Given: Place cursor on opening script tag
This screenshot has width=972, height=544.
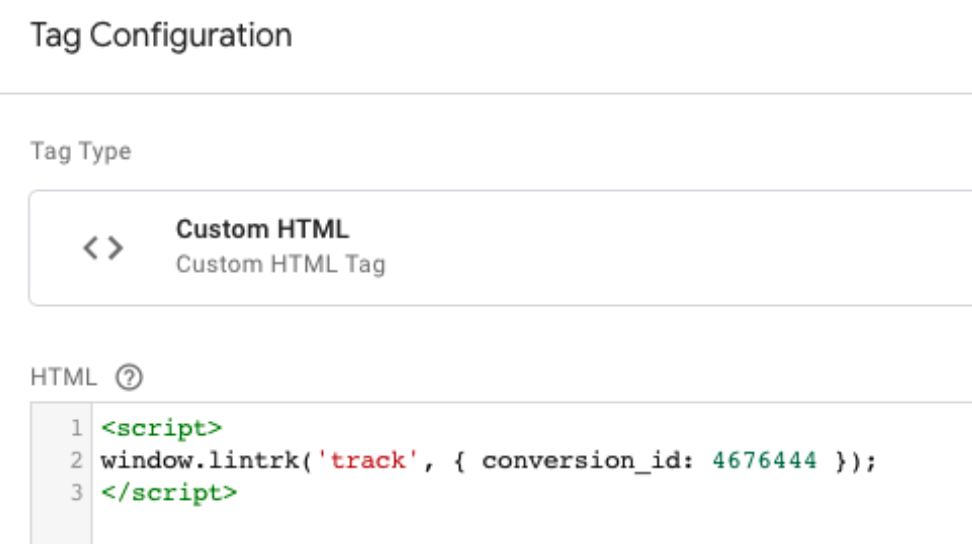Looking at the screenshot, I should click(161, 428).
